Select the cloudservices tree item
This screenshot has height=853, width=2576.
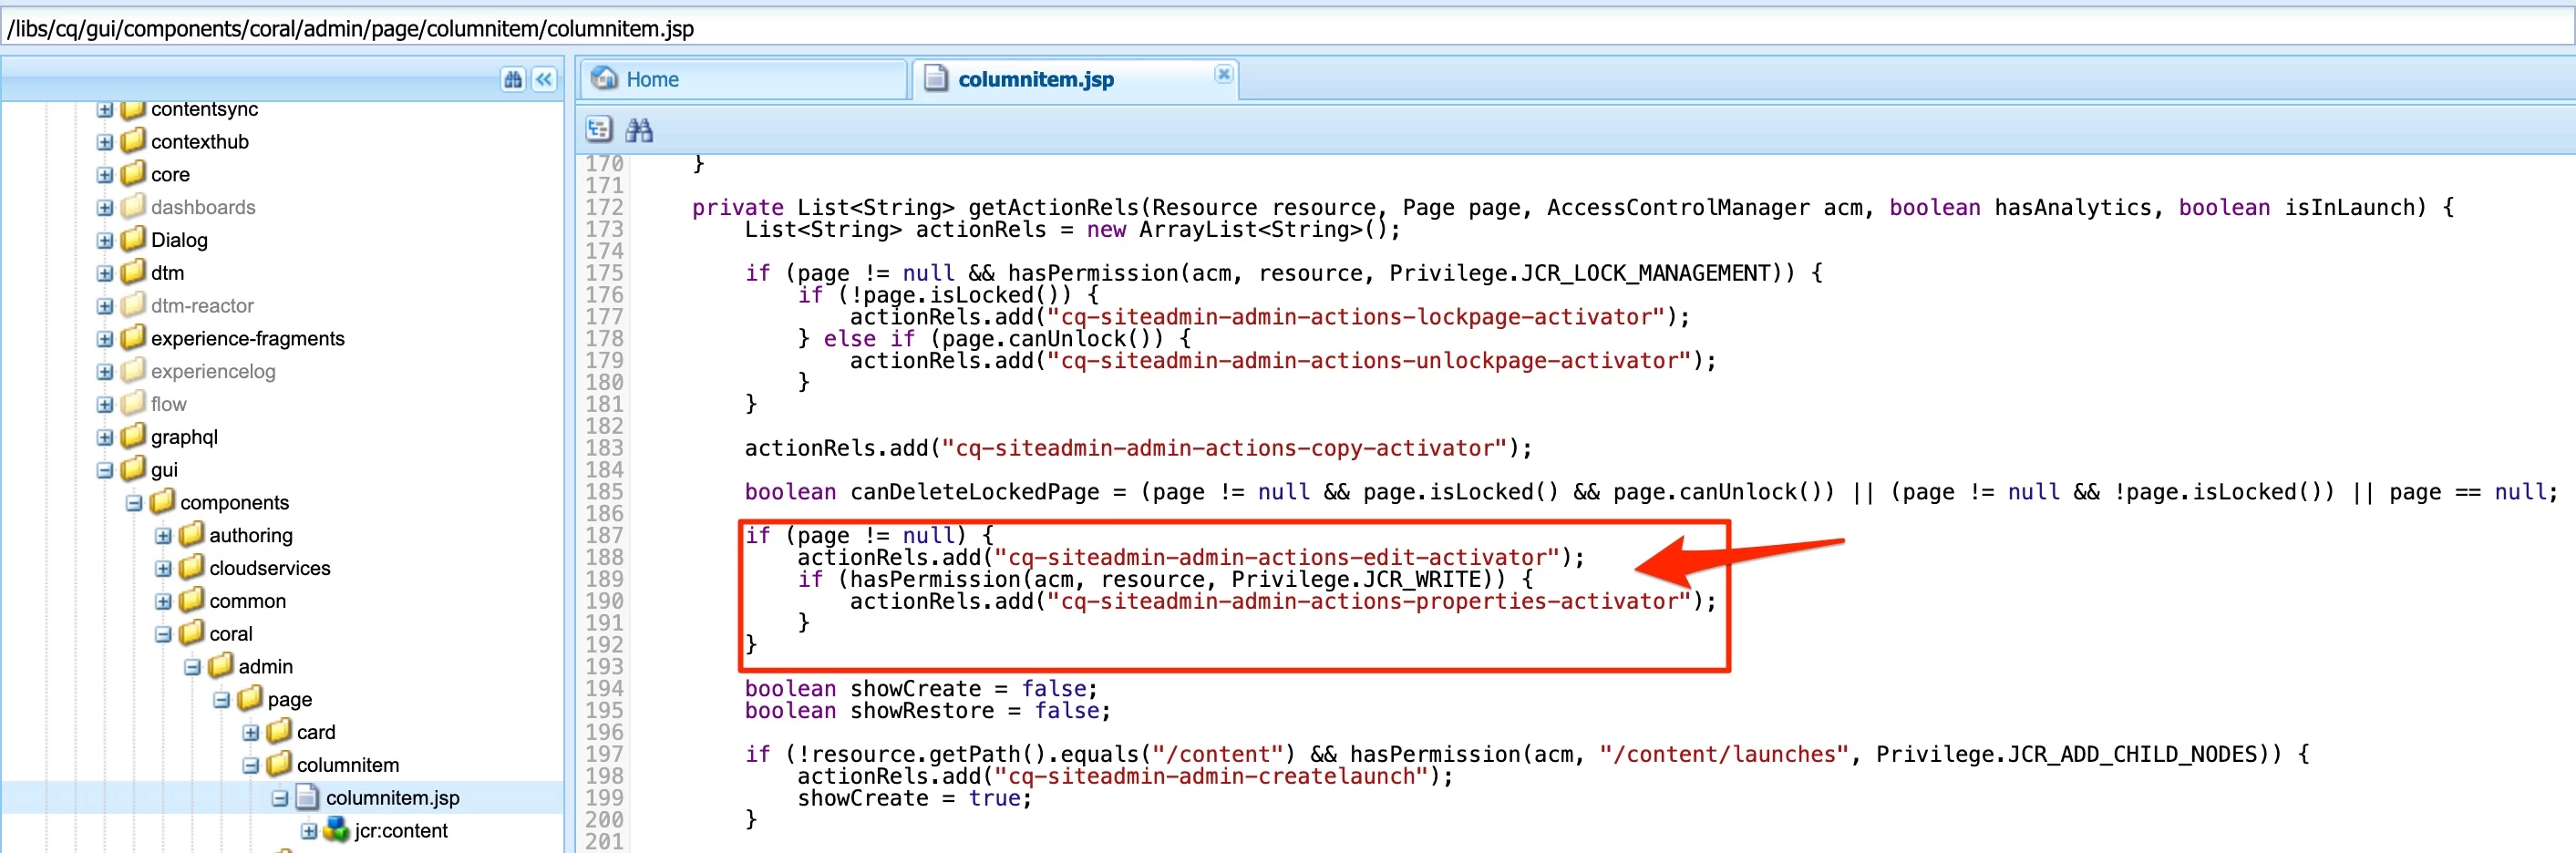click(x=269, y=569)
